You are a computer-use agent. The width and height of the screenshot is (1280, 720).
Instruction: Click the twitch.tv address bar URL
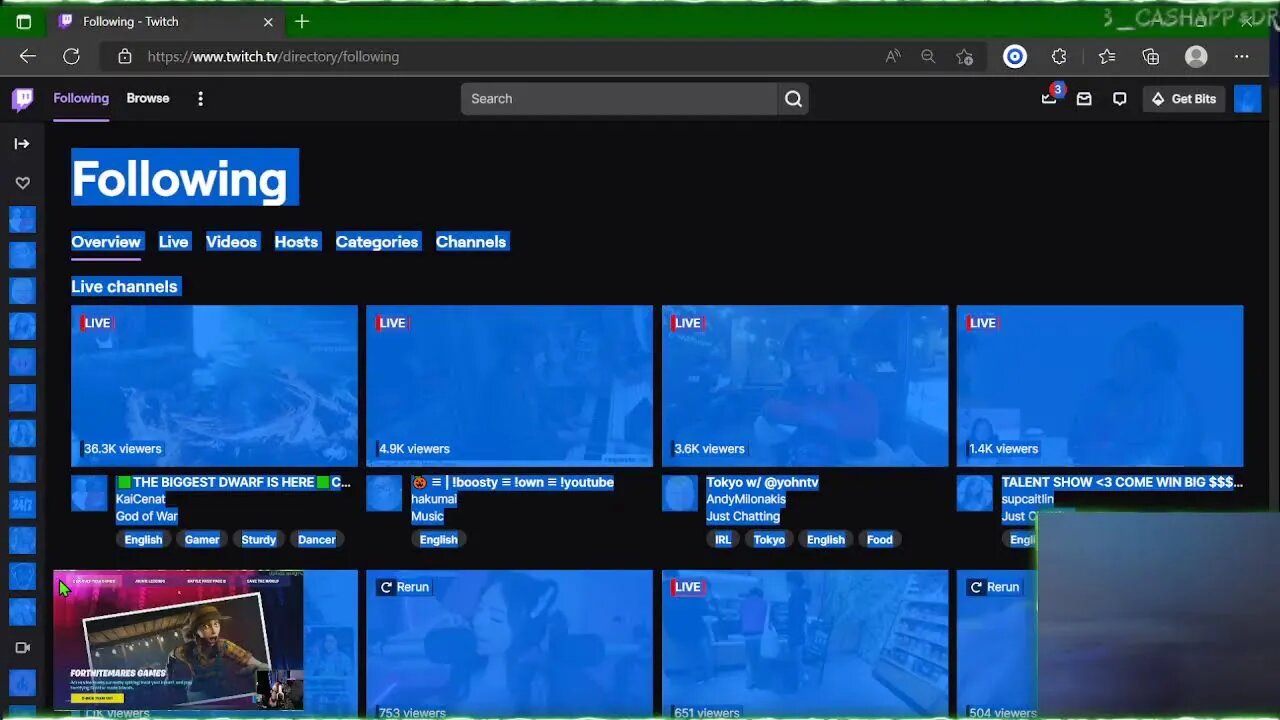pyautogui.click(x=273, y=57)
